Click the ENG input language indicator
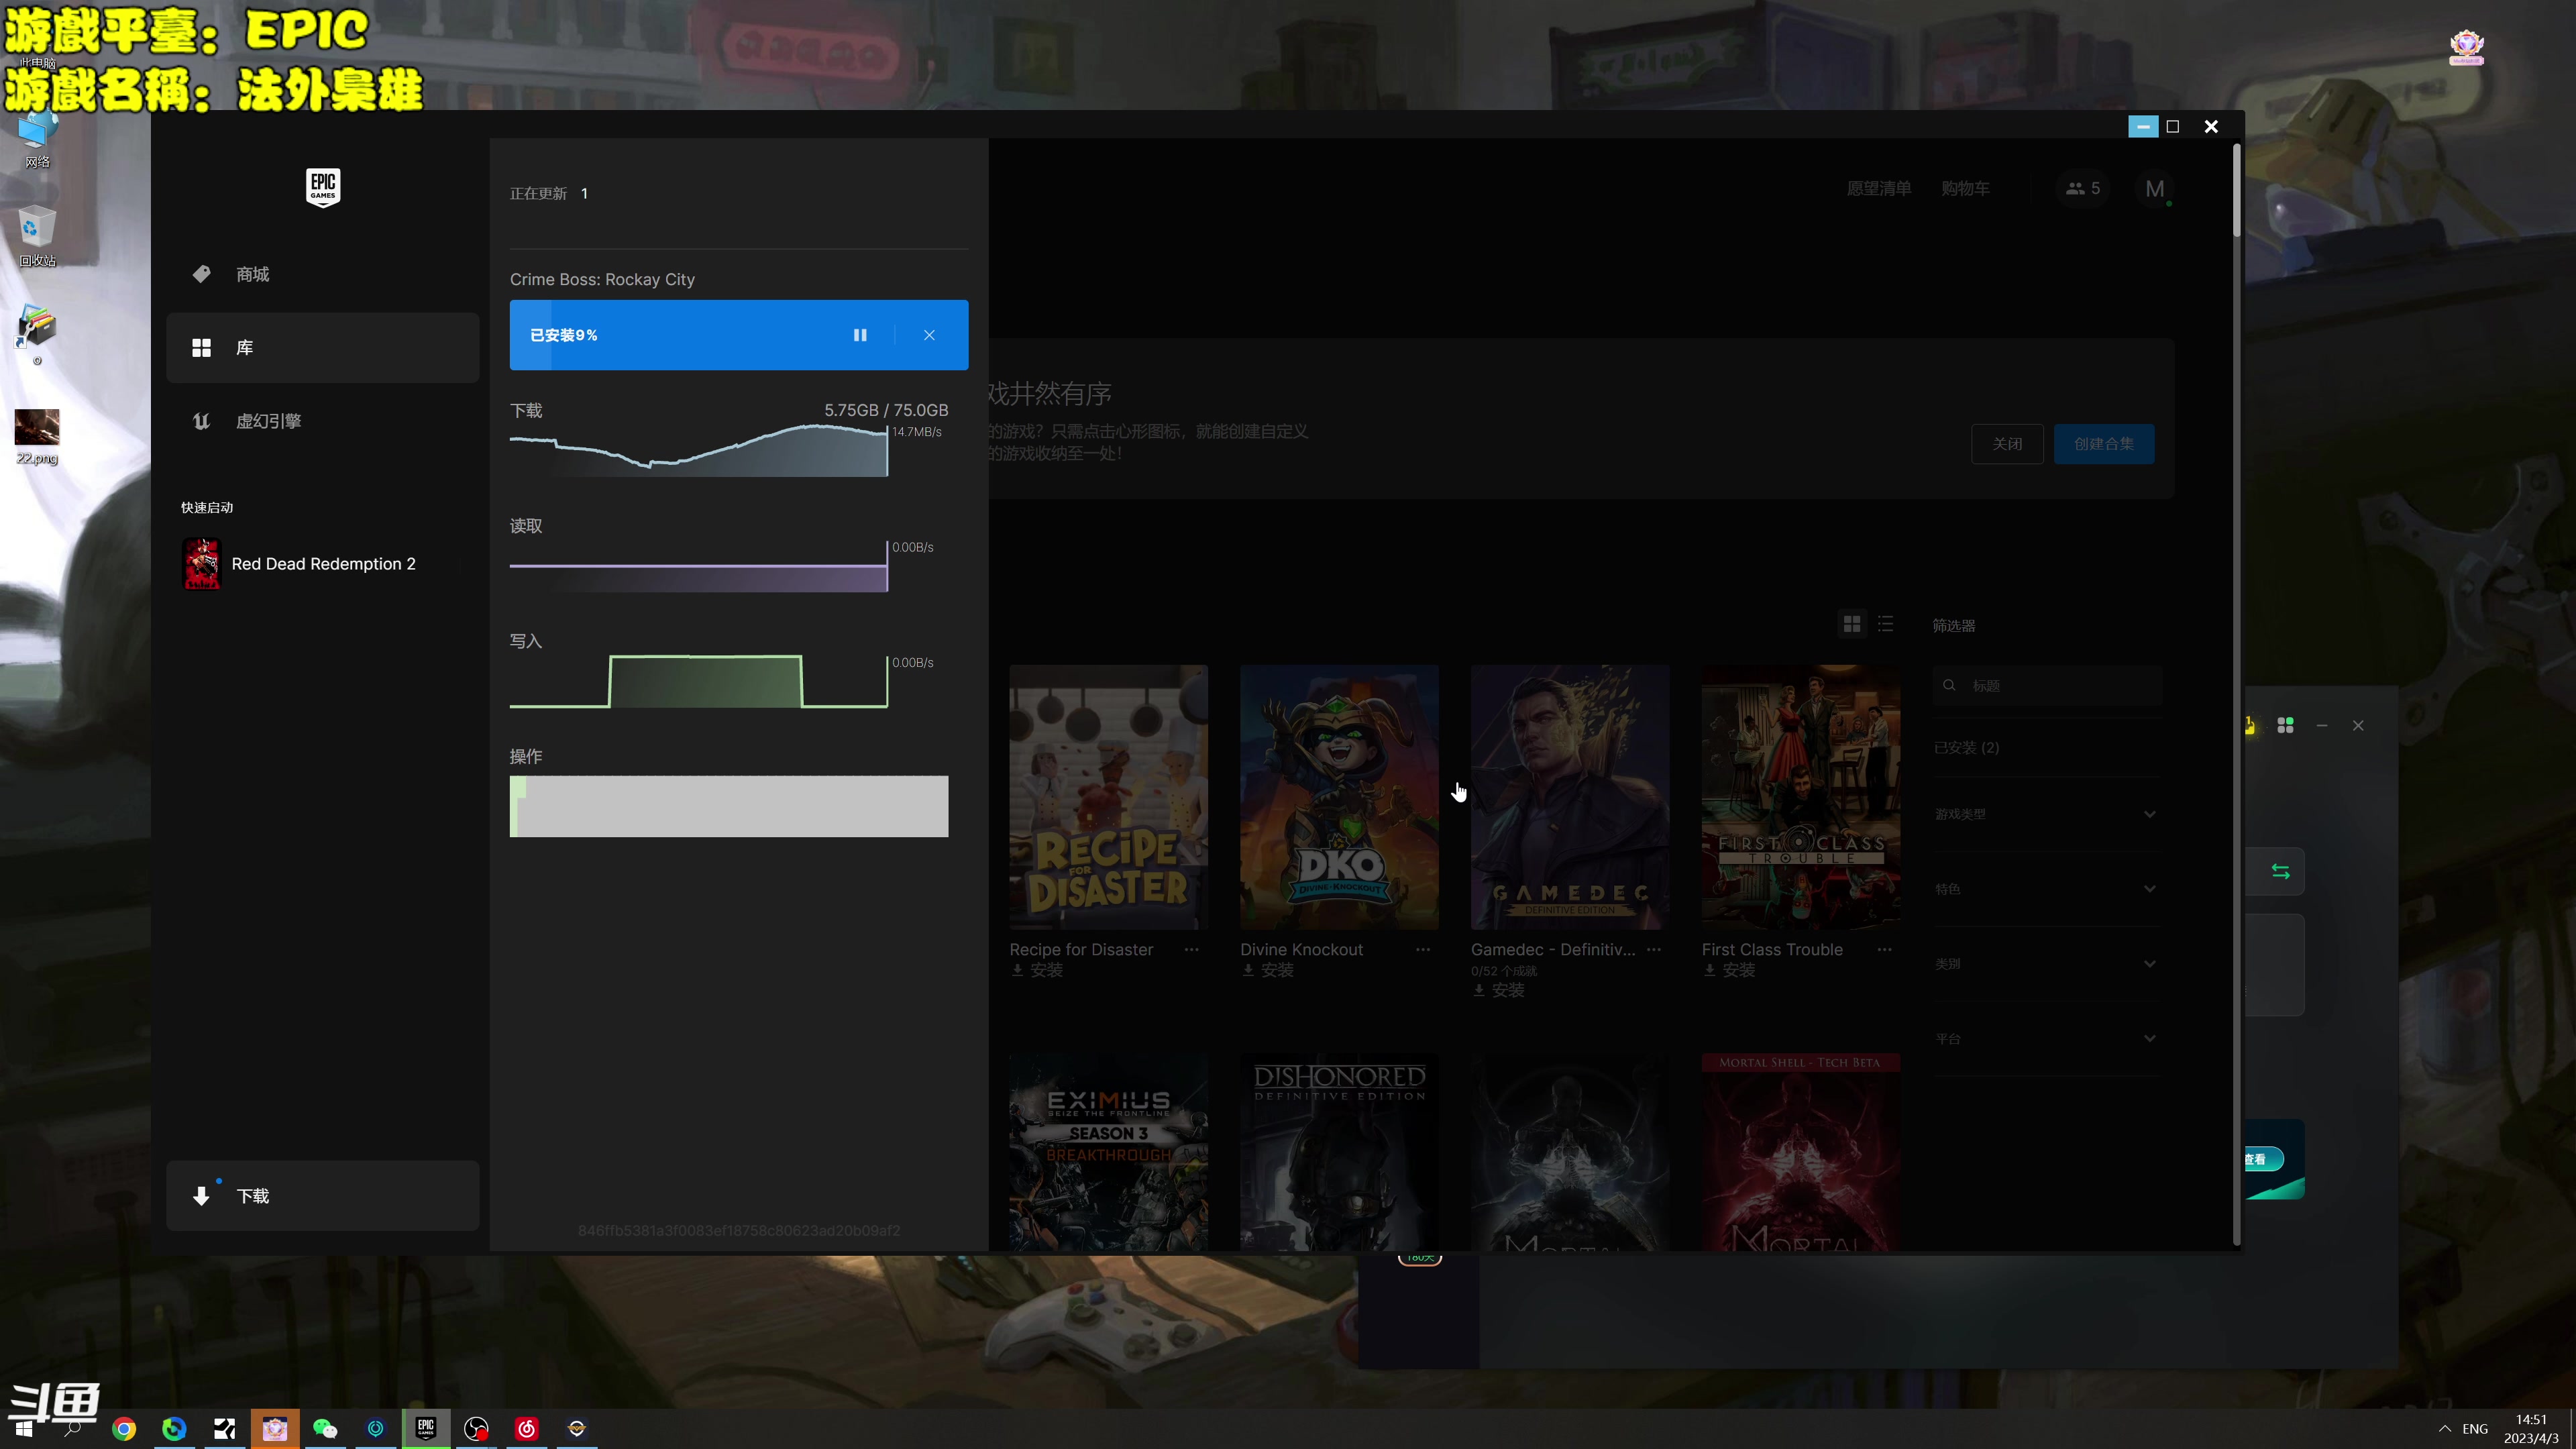The height and width of the screenshot is (1449, 2576). click(x=2475, y=1429)
